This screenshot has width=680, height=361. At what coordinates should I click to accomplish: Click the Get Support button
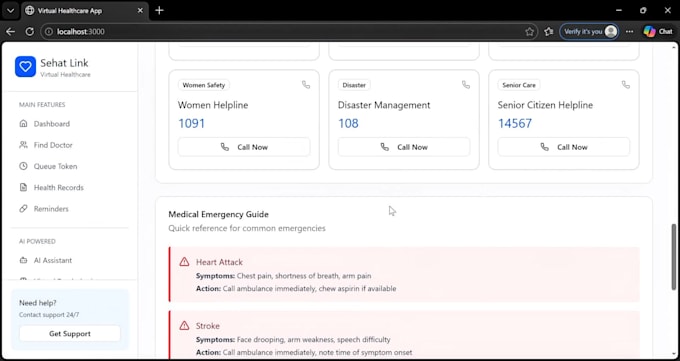point(70,334)
